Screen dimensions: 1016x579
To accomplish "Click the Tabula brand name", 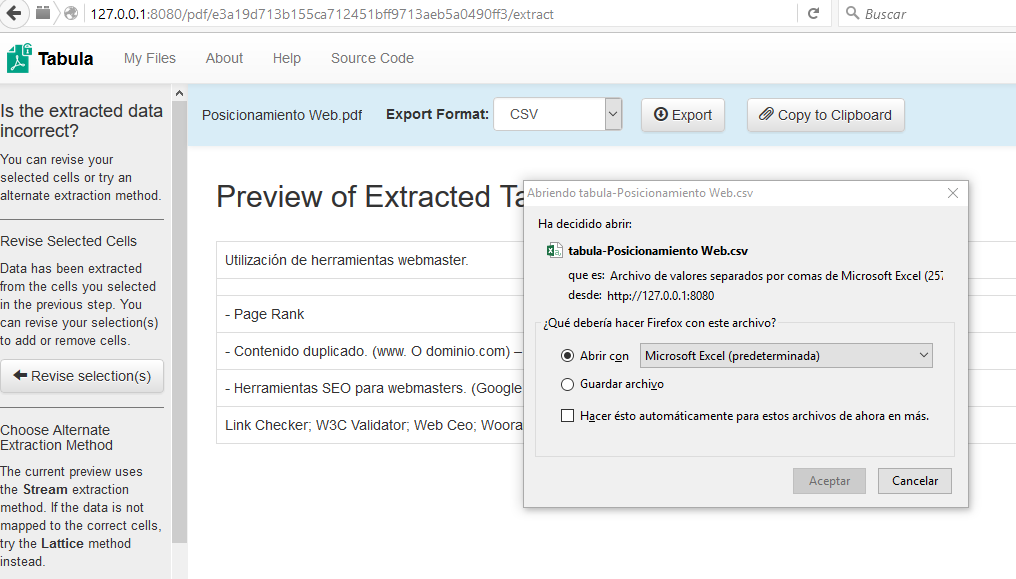I will point(65,59).
